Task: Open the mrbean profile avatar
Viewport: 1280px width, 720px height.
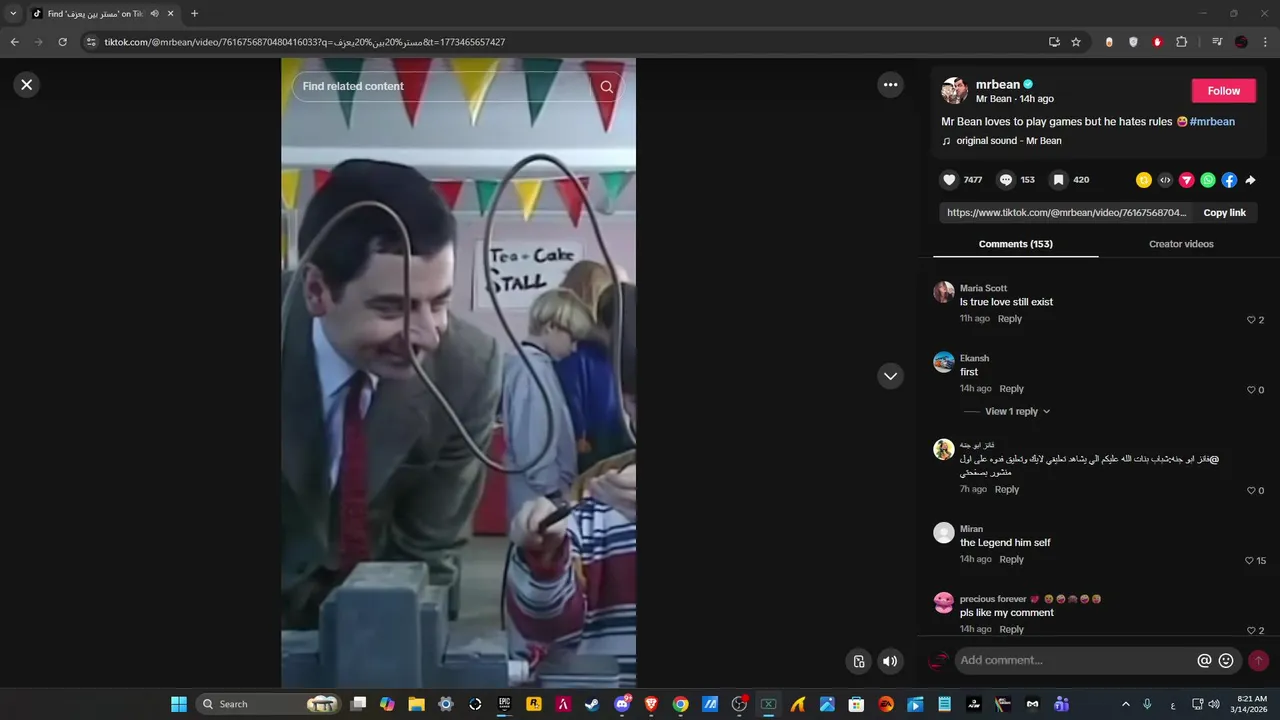Action: pos(954,90)
